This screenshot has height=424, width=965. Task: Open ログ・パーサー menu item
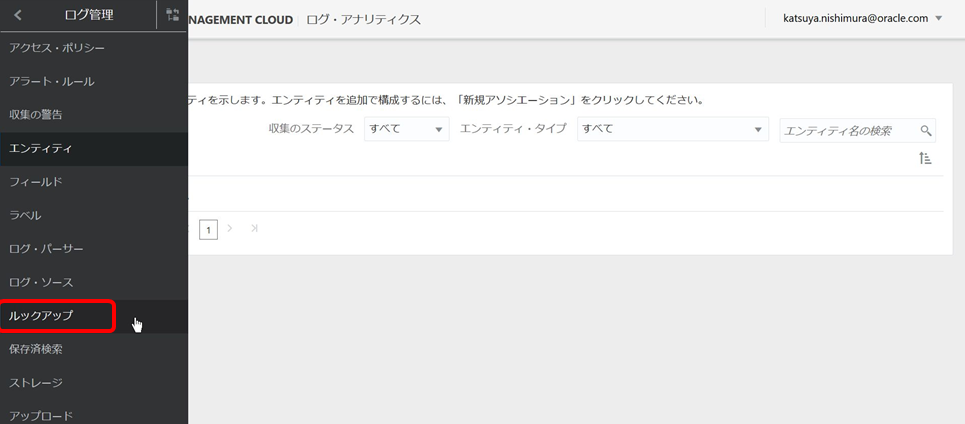pos(94,249)
